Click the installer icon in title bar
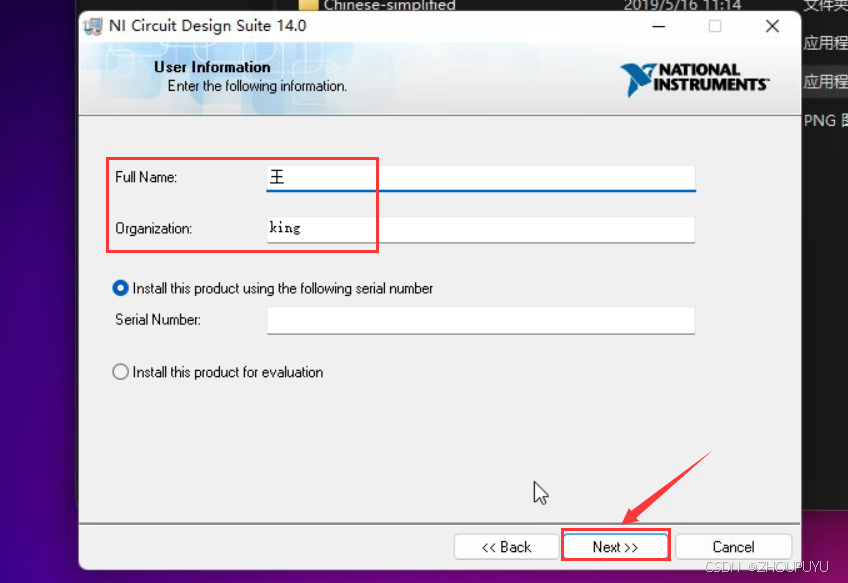 click(x=93, y=26)
